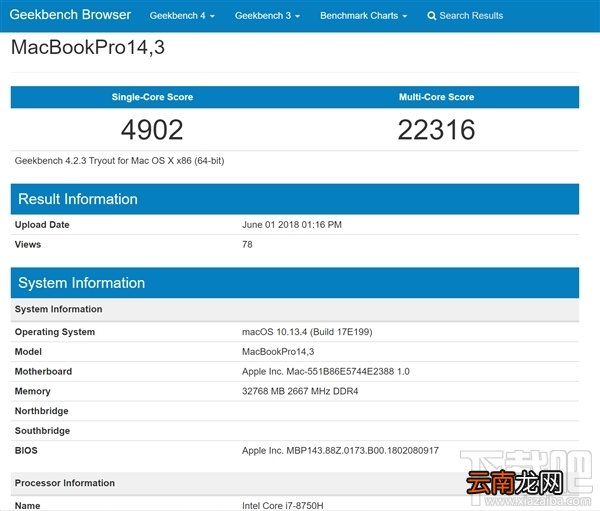Open the Benchmark Charts dropdown
This screenshot has height=511, width=600.
pos(364,16)
